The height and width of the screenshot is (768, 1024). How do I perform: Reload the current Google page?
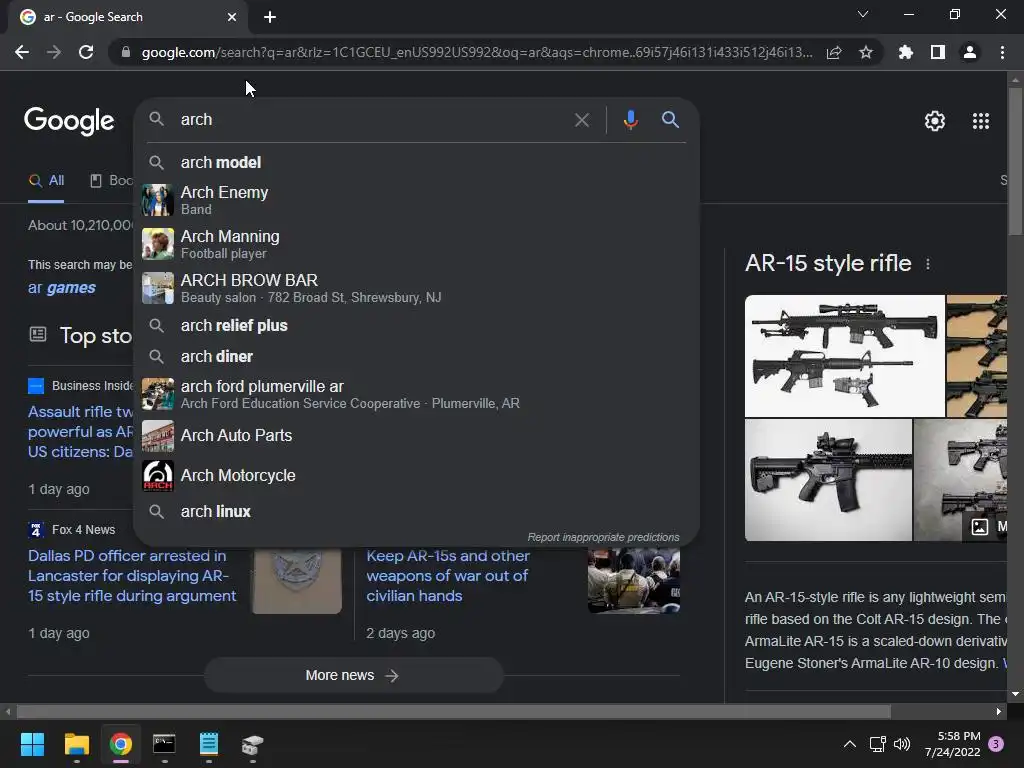click(x=86, y=52)
